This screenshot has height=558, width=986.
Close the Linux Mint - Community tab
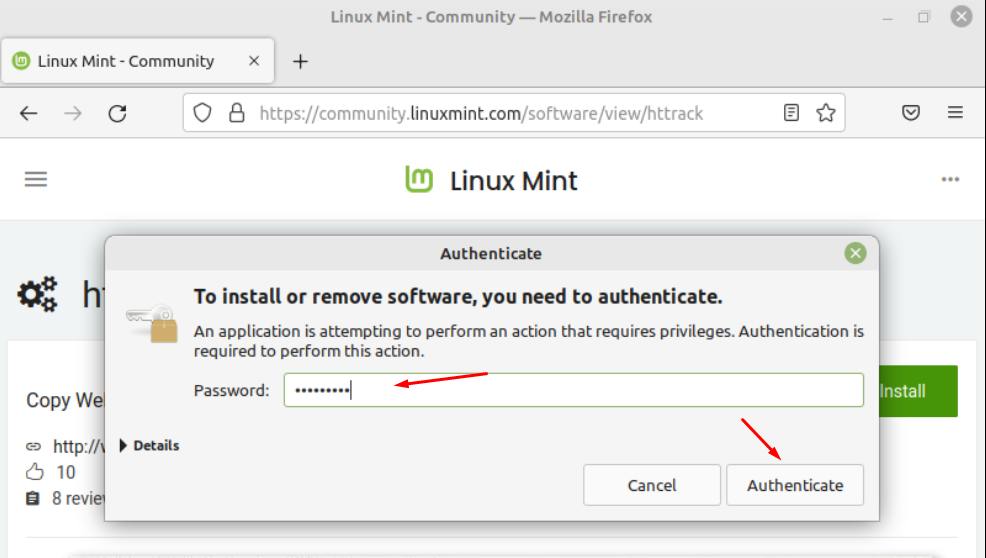click(x=254, y=61)
